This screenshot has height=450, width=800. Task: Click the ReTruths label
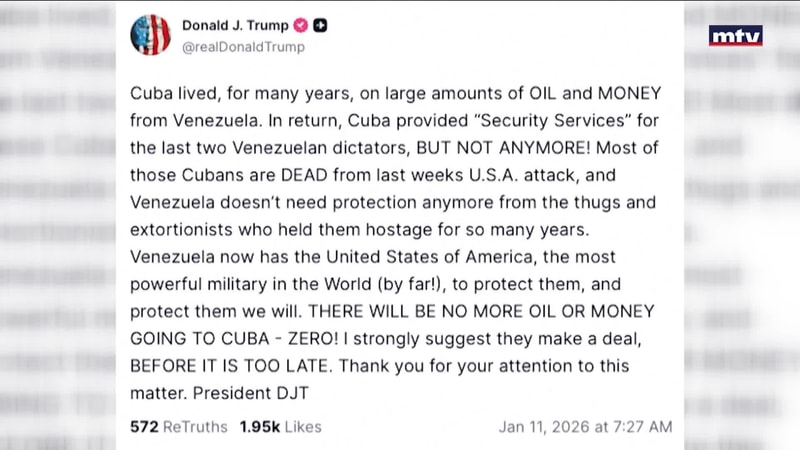point(194,427)
